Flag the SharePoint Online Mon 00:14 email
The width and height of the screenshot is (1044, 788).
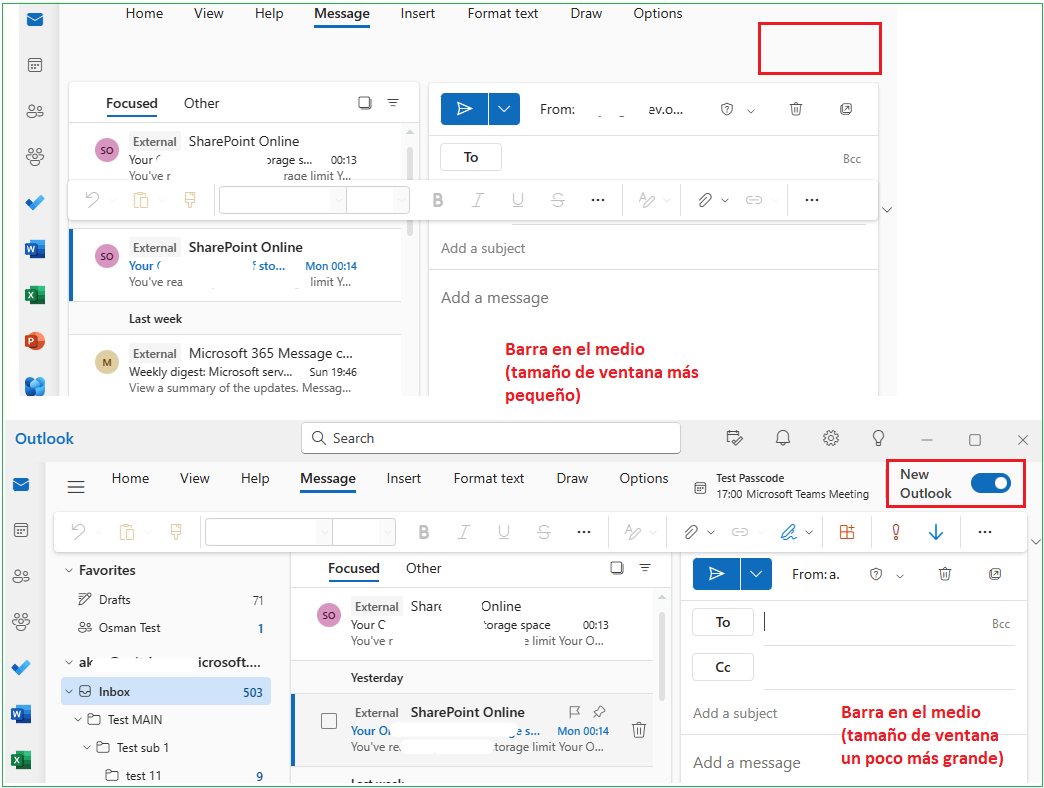pyautogui.click(x=575, y=711)
